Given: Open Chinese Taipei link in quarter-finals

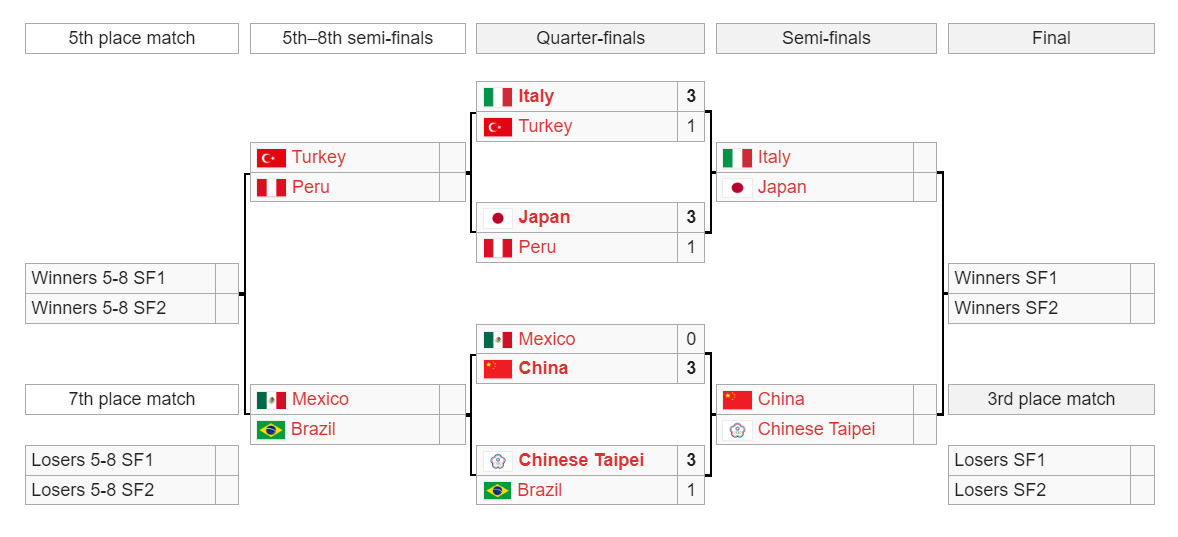Looking at the screenshot, I should click(x=581, y=460).
